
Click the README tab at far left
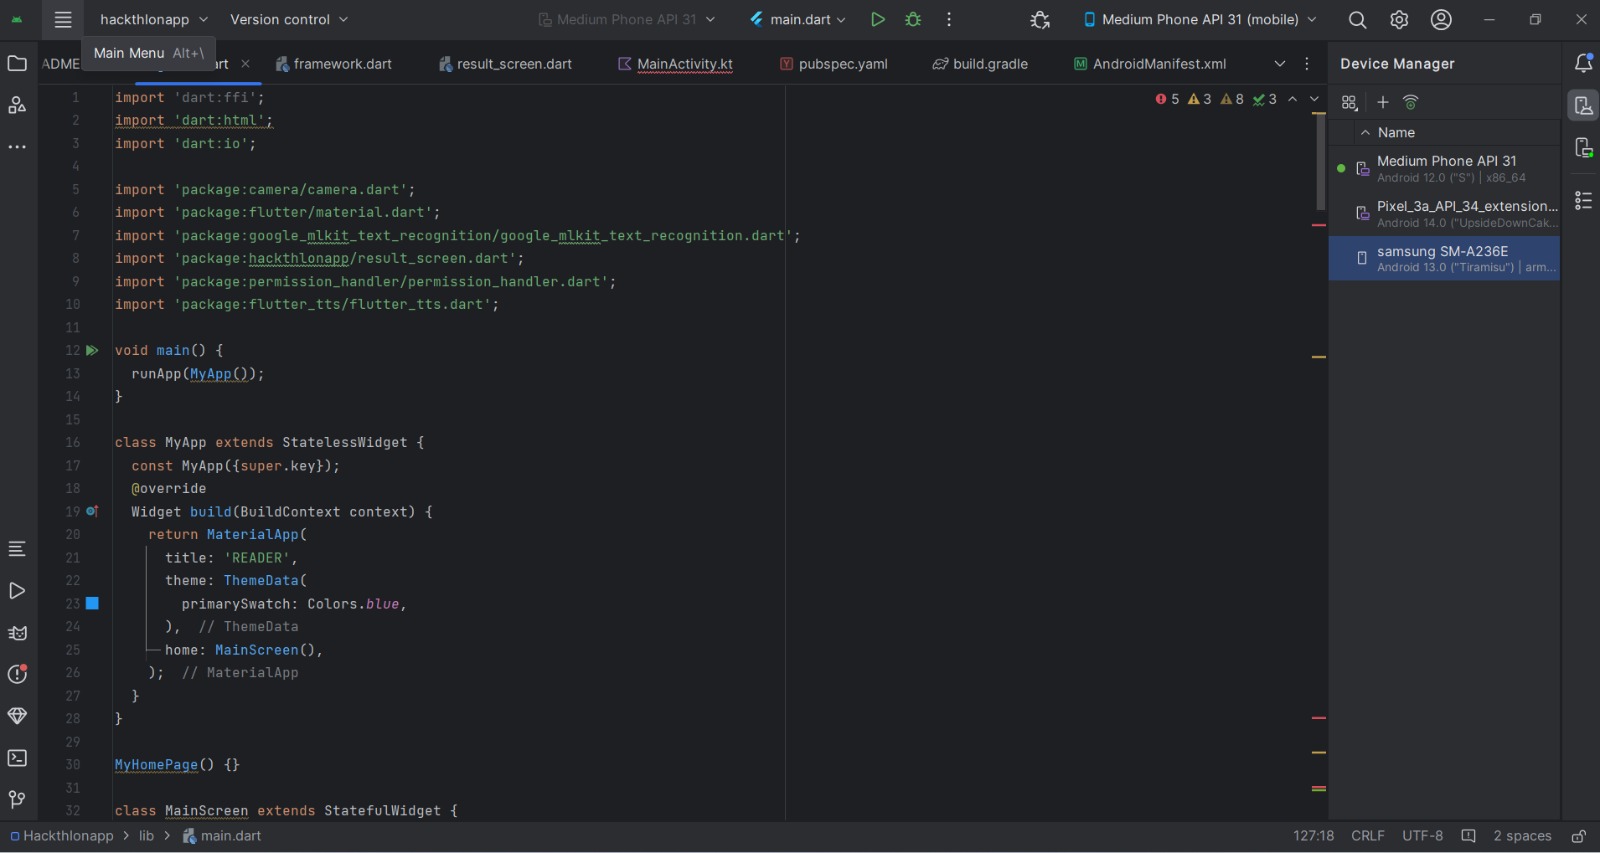point(60,63)
